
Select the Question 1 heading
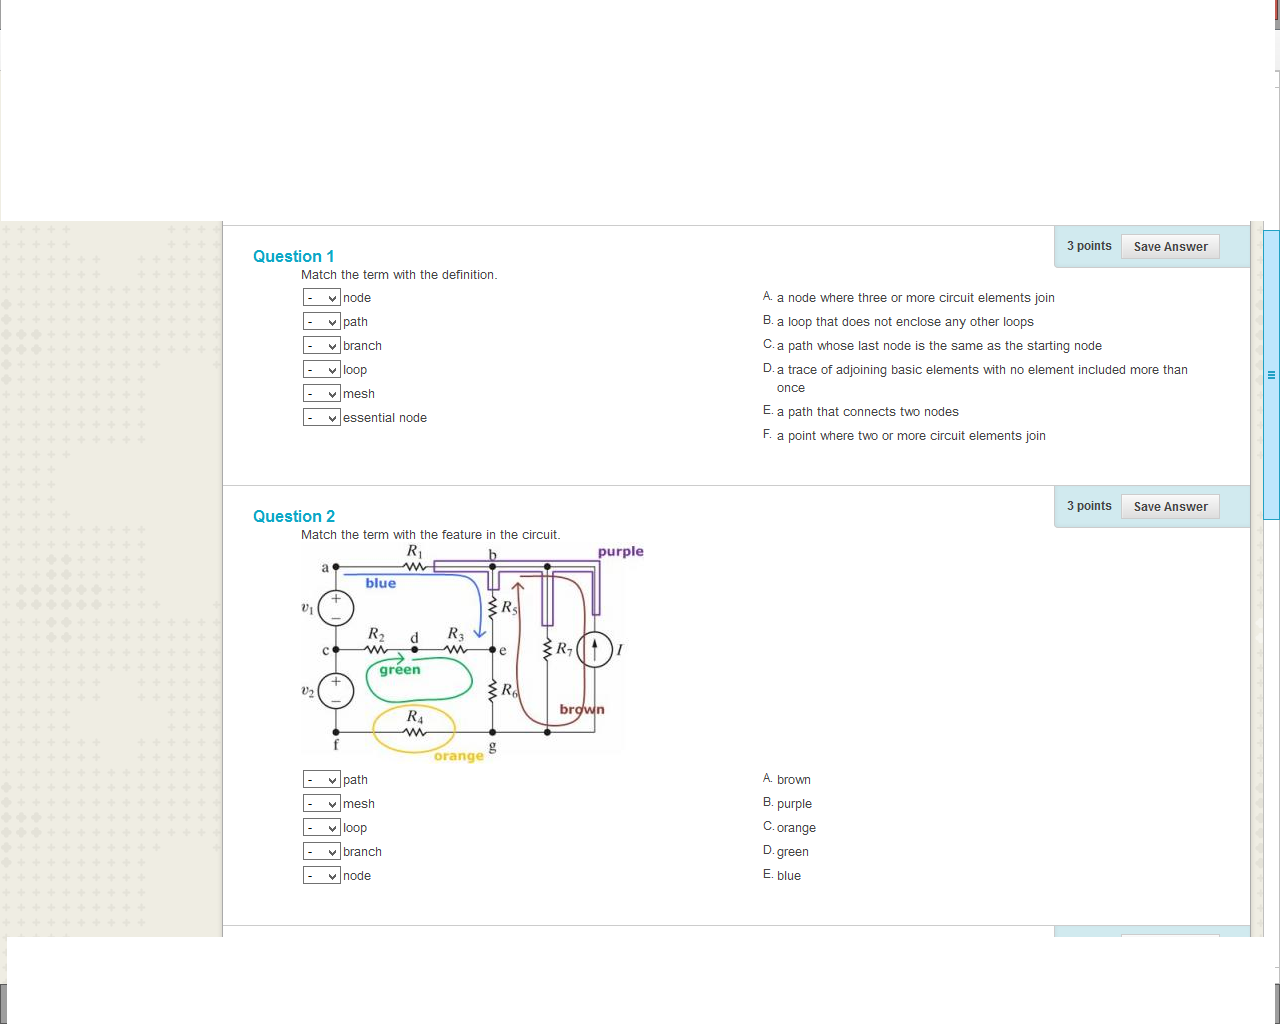[293, 256]
